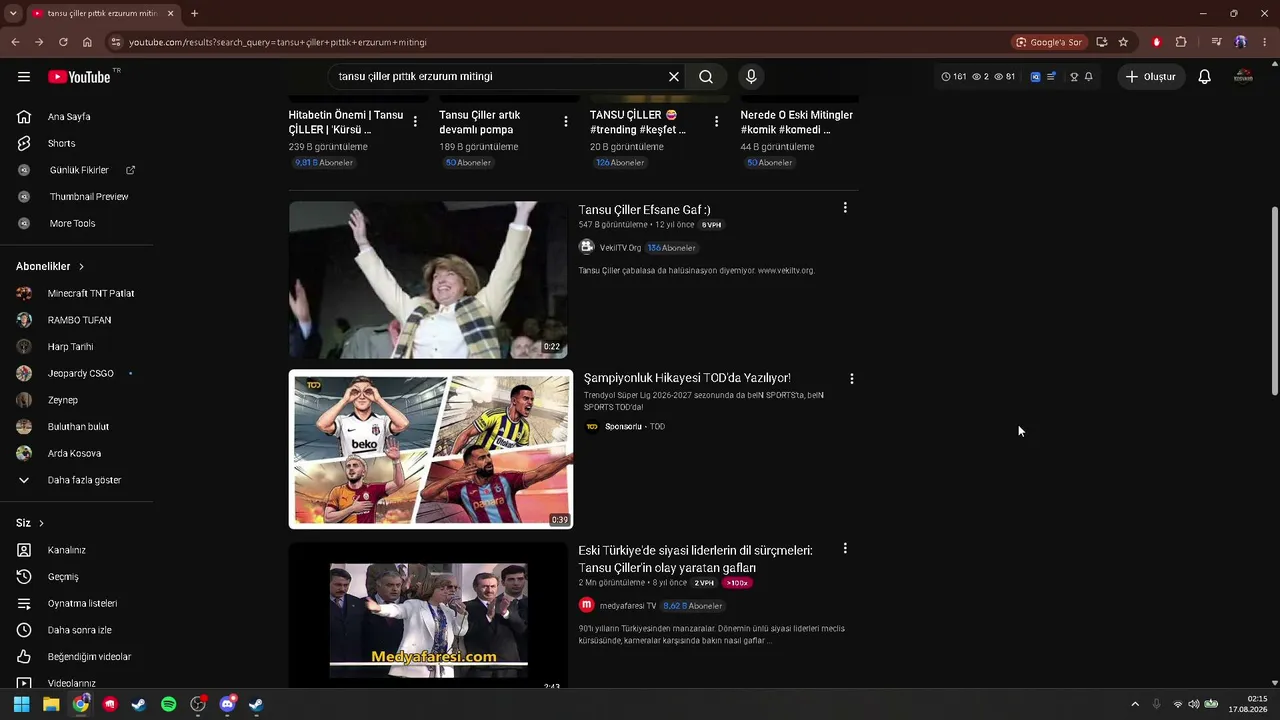
Task: Click the small extension bell beside the trophy
Action: 1089,77
